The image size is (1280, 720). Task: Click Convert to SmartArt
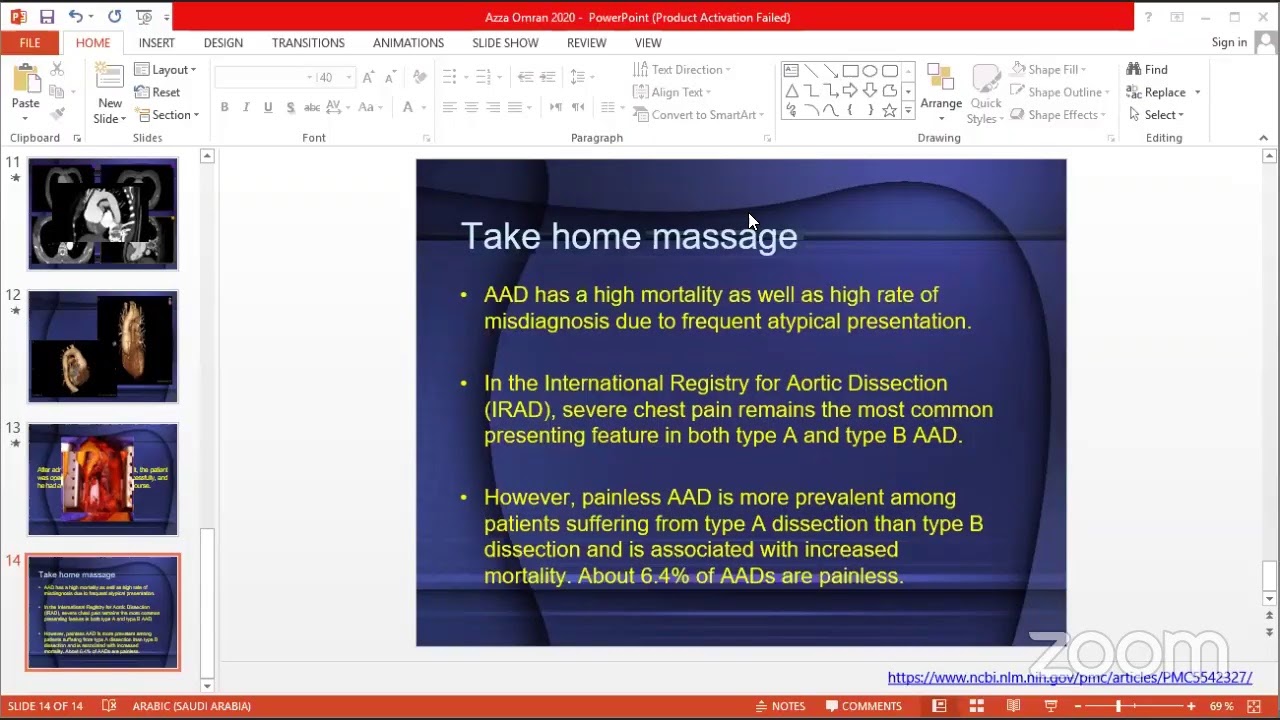pos(698,115)
